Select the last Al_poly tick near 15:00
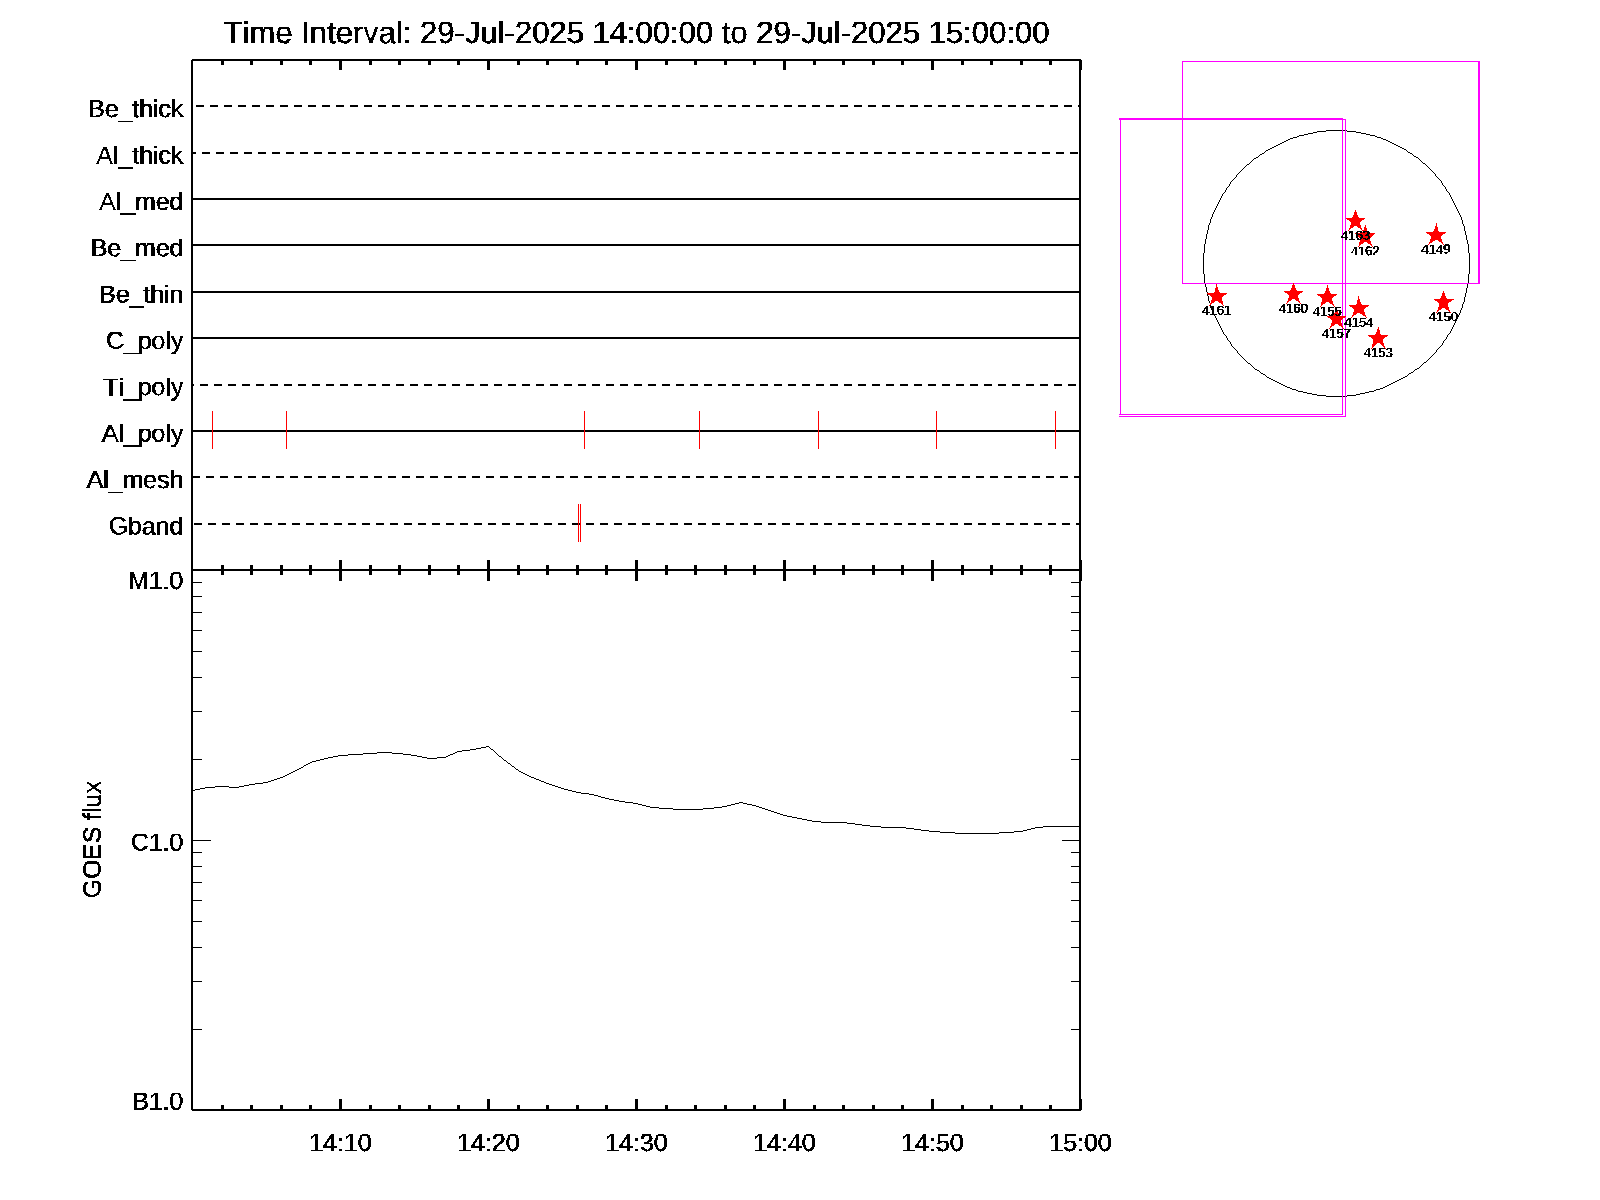1600x1200 pixels. coord(1055,430)
